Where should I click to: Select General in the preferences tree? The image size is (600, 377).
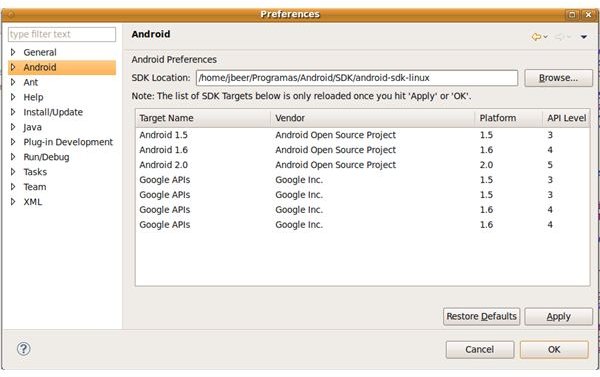pyautogui.click(x=40, y=52)
